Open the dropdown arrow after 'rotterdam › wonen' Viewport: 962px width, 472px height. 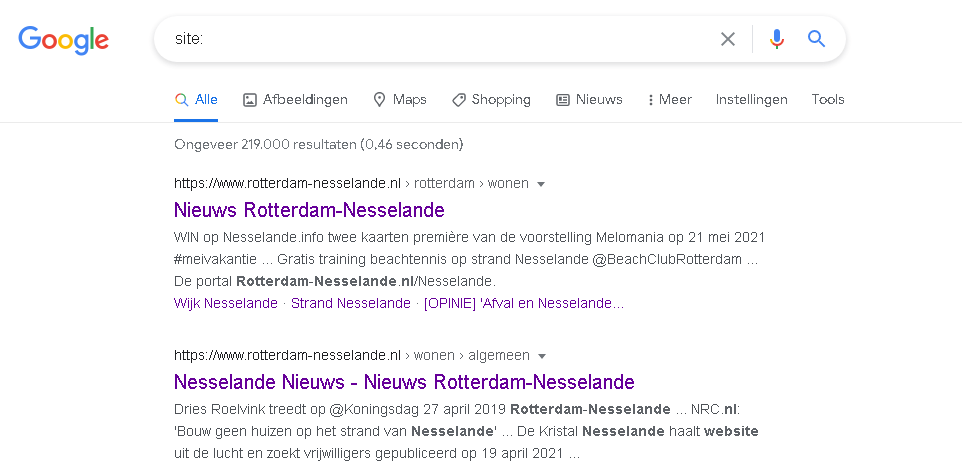click(541, 184)
